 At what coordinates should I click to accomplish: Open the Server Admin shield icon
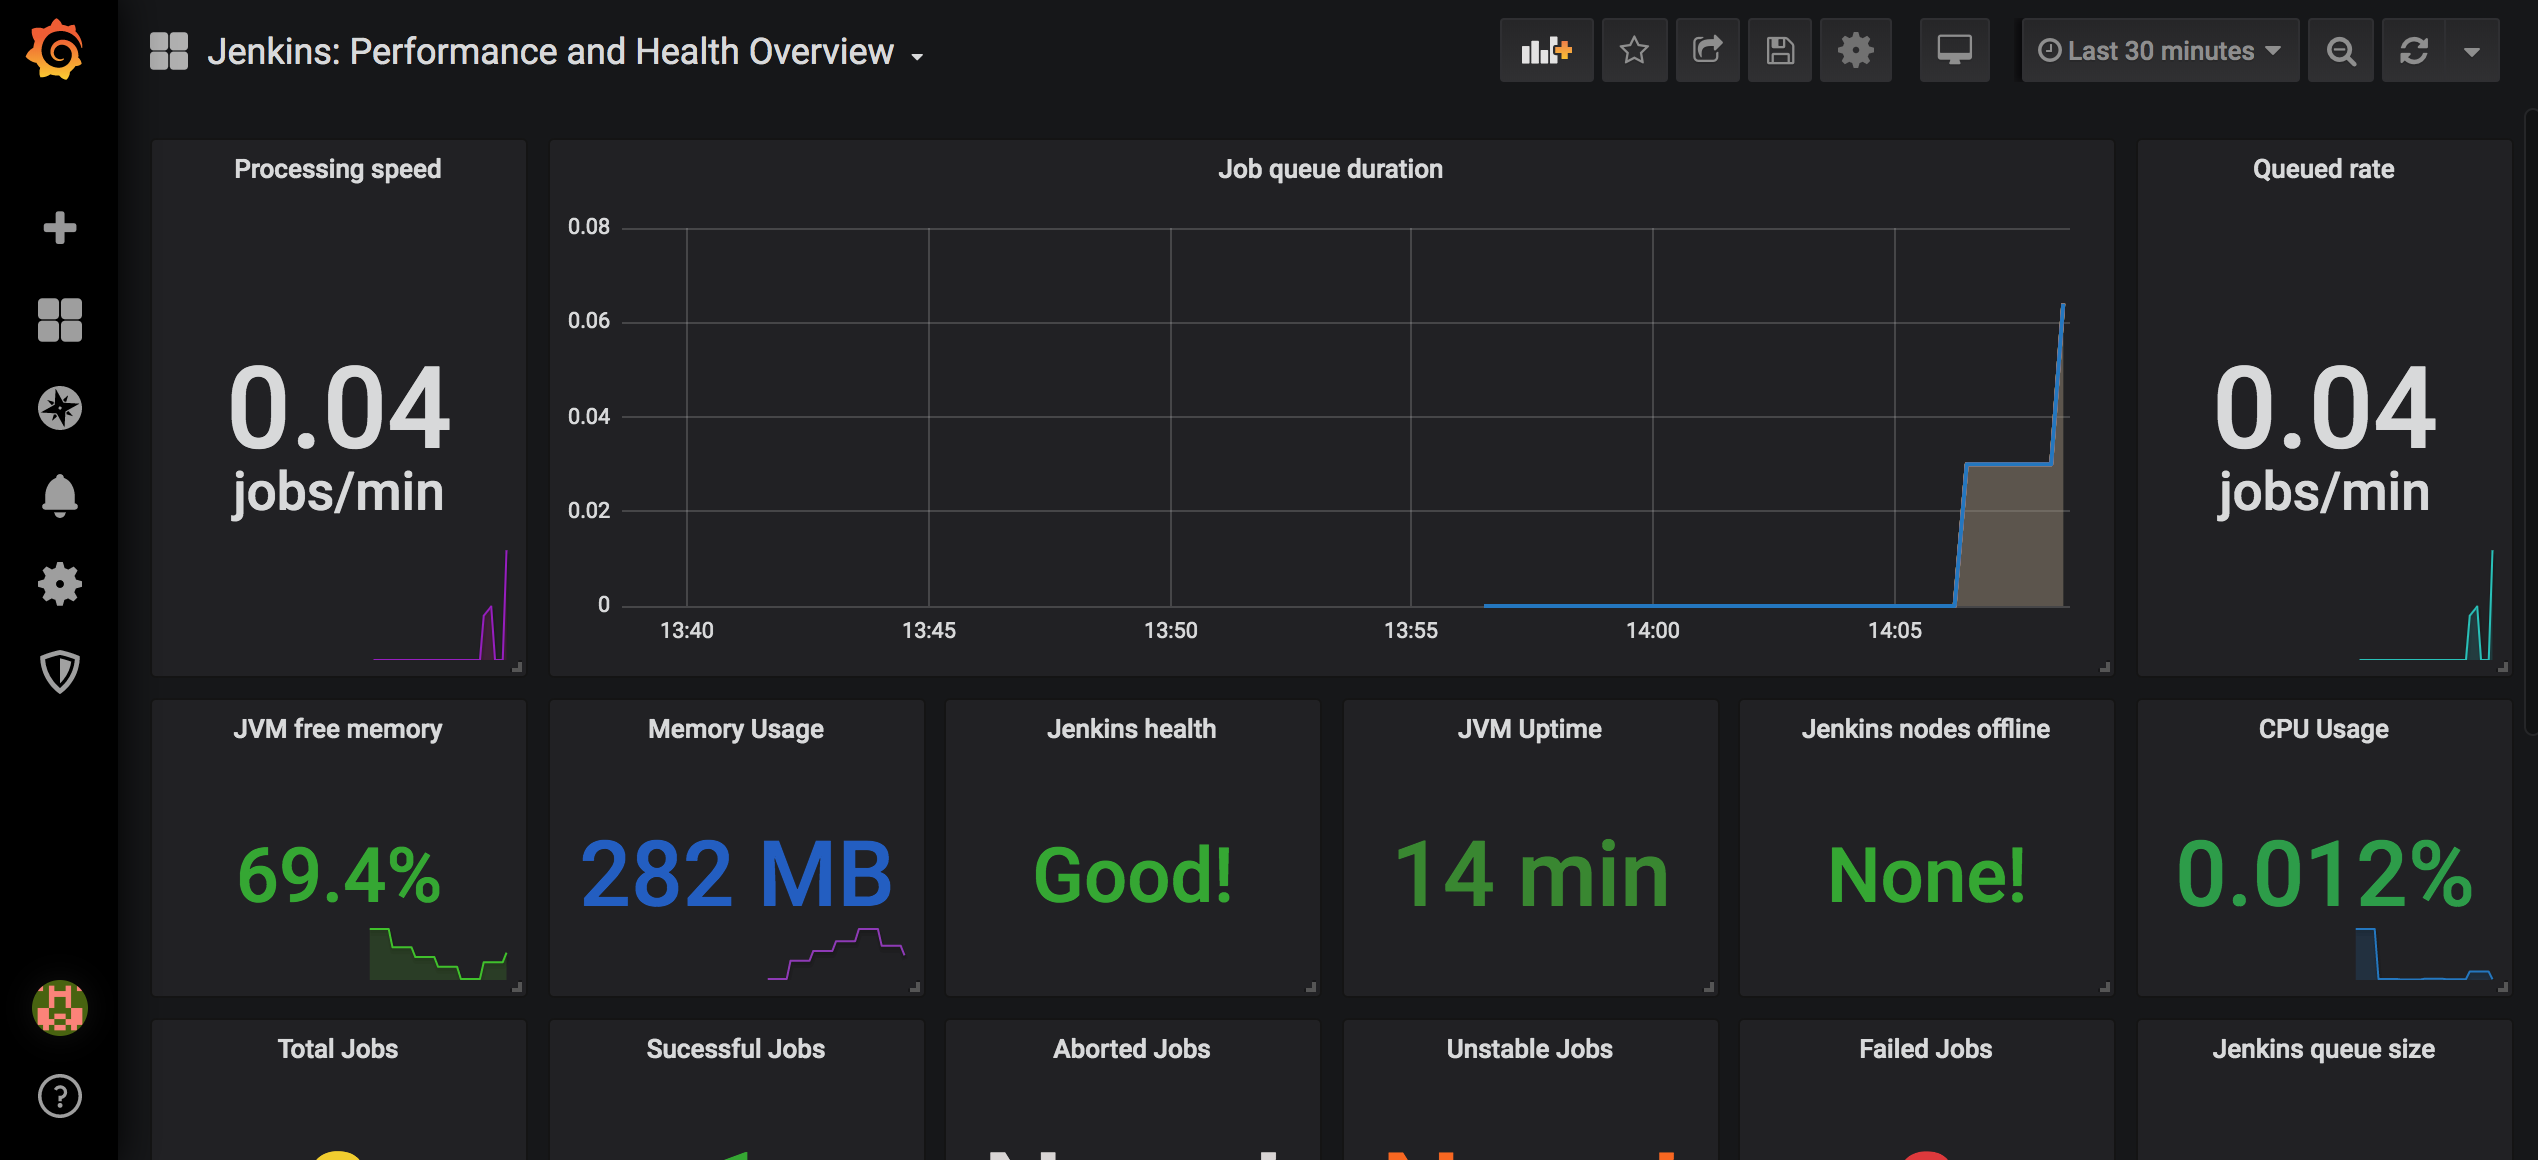pyautogui.click(x=60, y=671)
